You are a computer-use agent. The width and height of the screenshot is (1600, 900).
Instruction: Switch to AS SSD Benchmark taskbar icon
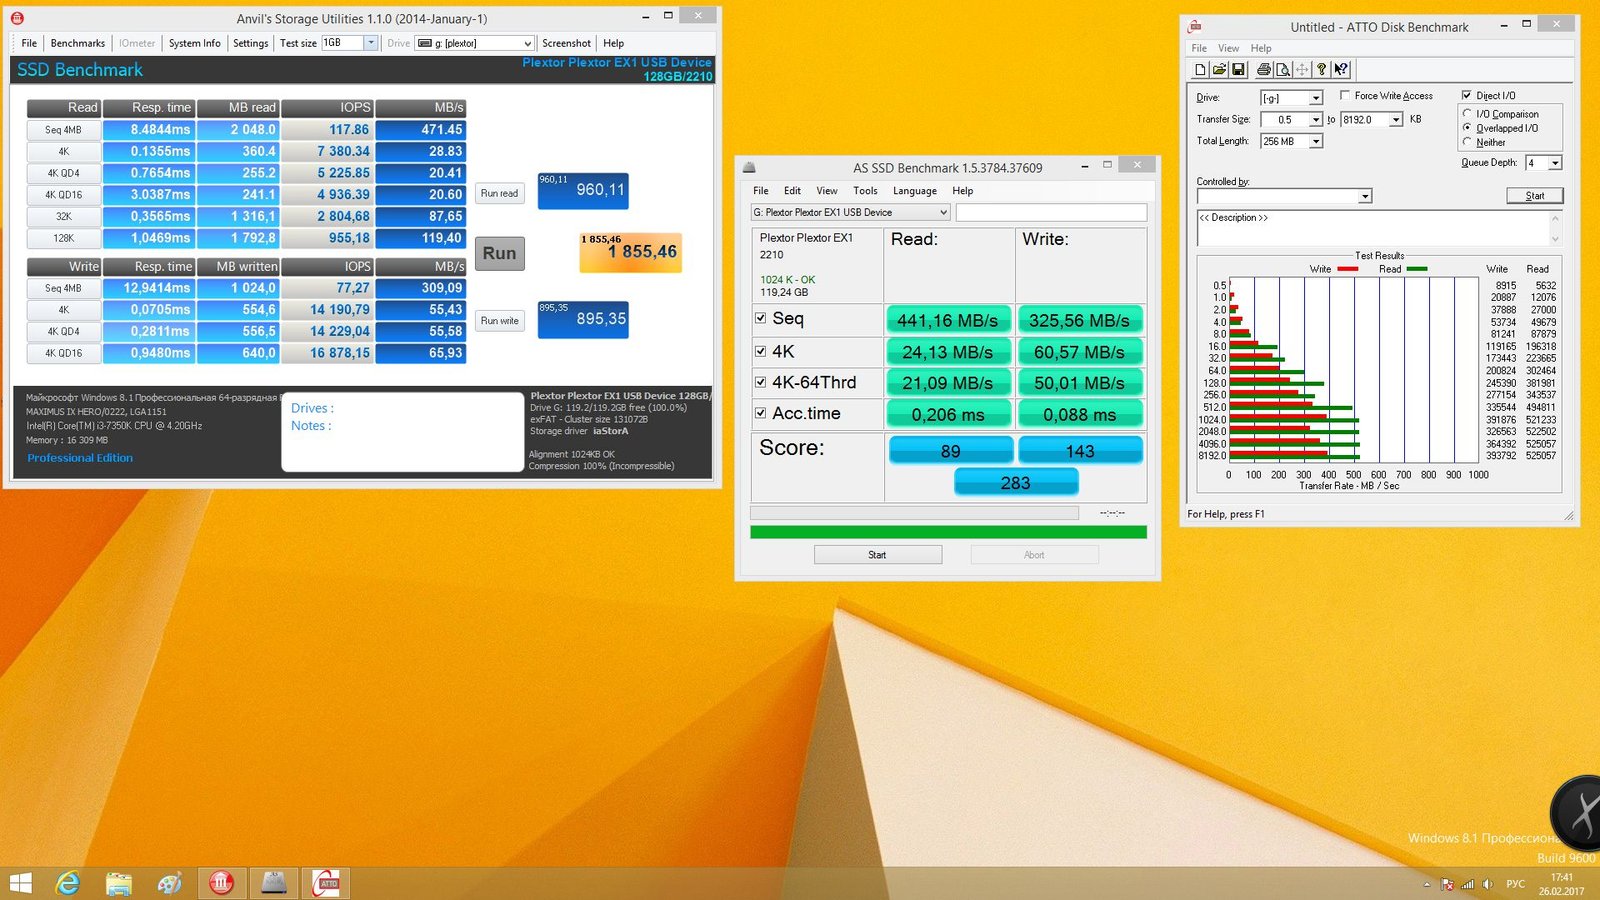(x=274, y=883)
